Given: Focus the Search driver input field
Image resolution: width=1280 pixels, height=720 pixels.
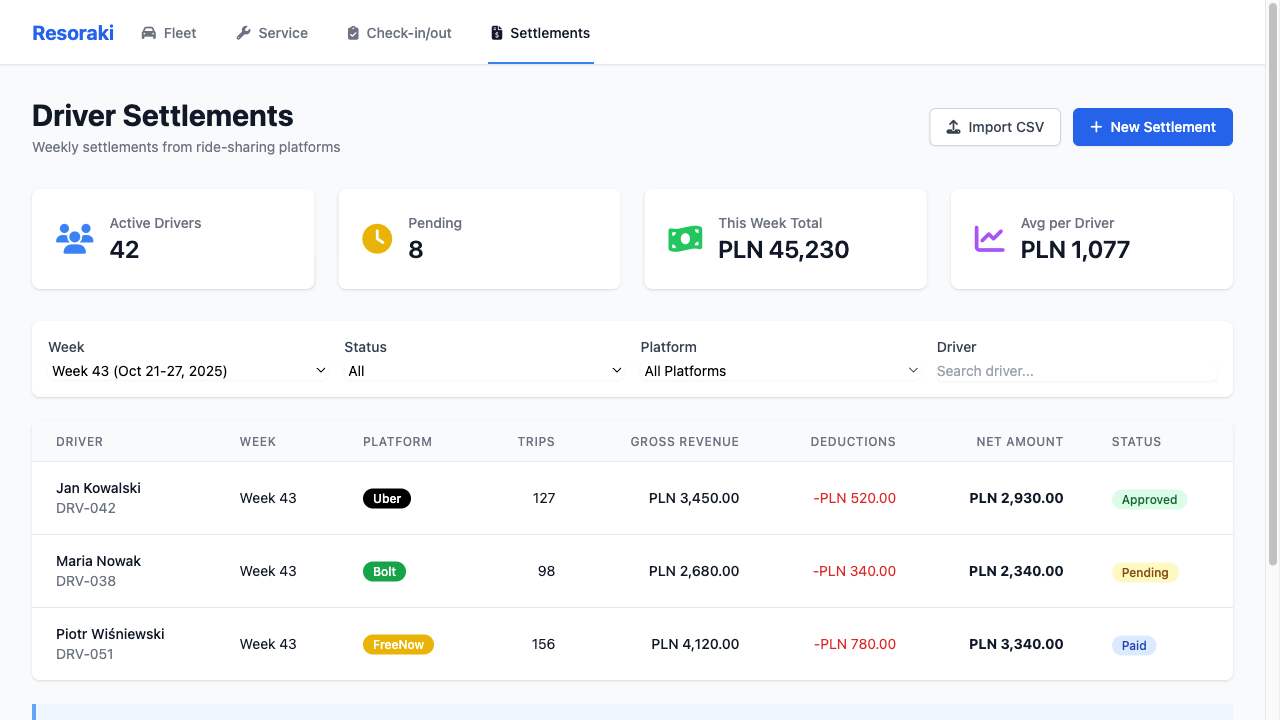Looking at the screenshot, I should 1076,371.
